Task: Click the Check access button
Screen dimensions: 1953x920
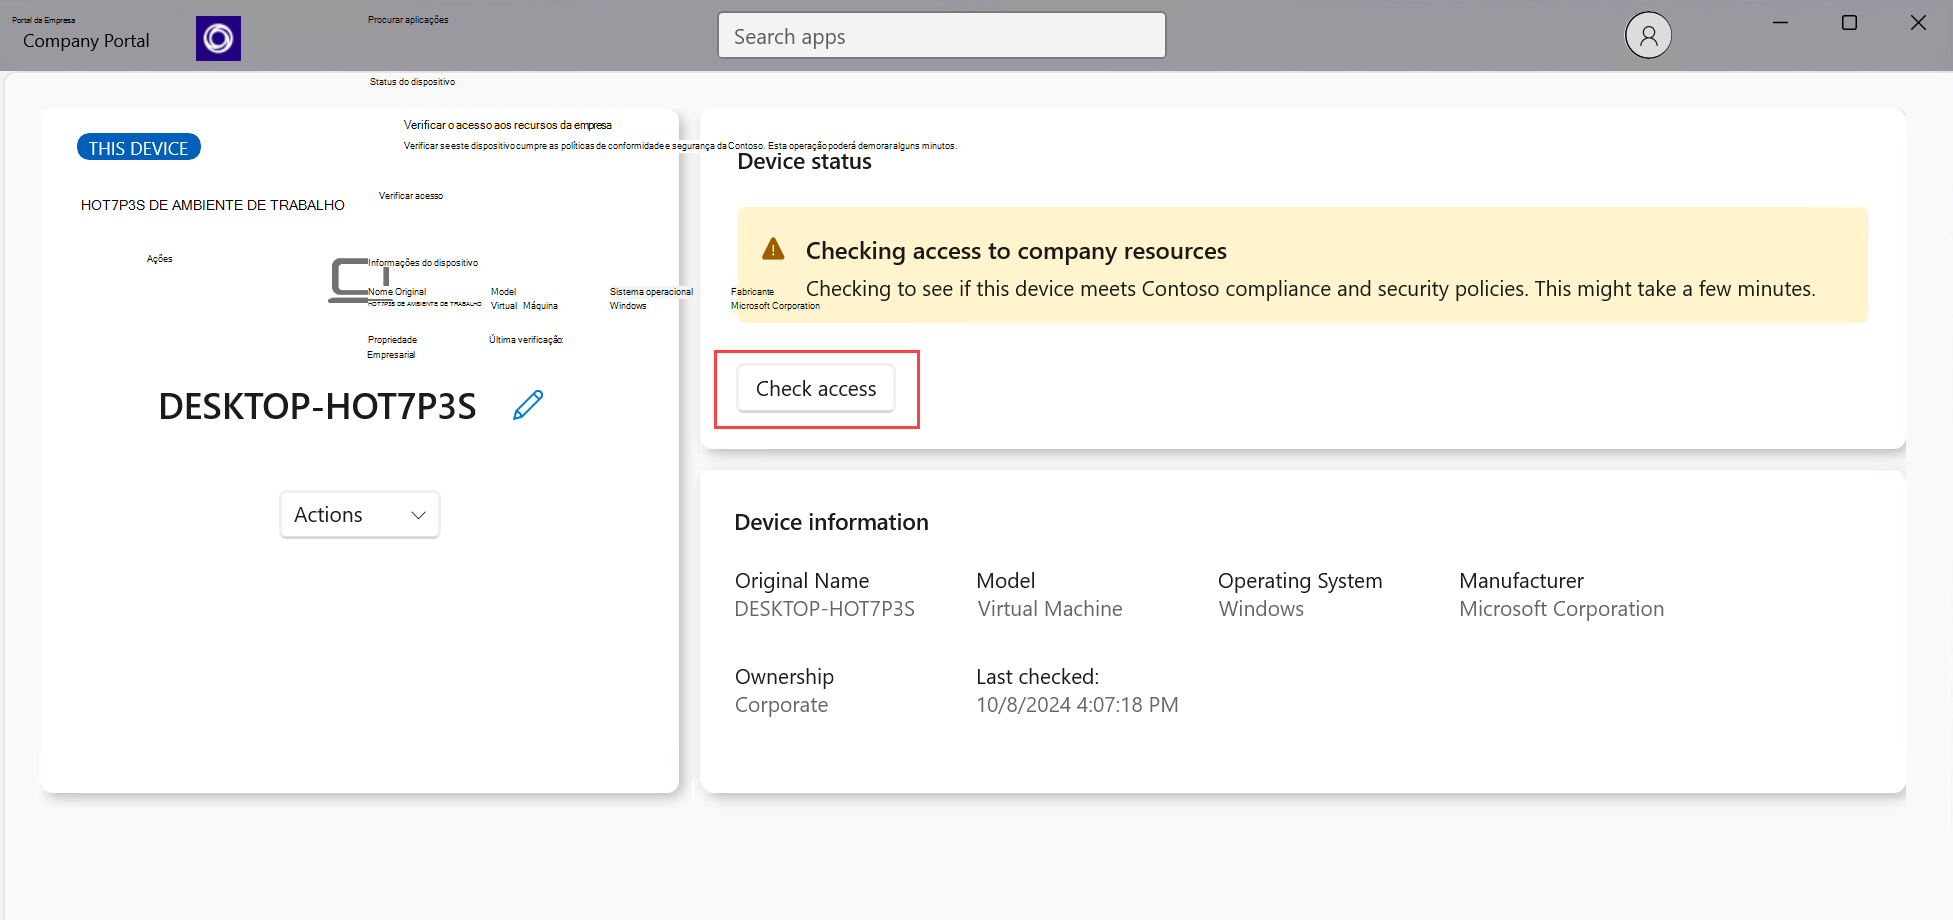Action: pos(816,389)
